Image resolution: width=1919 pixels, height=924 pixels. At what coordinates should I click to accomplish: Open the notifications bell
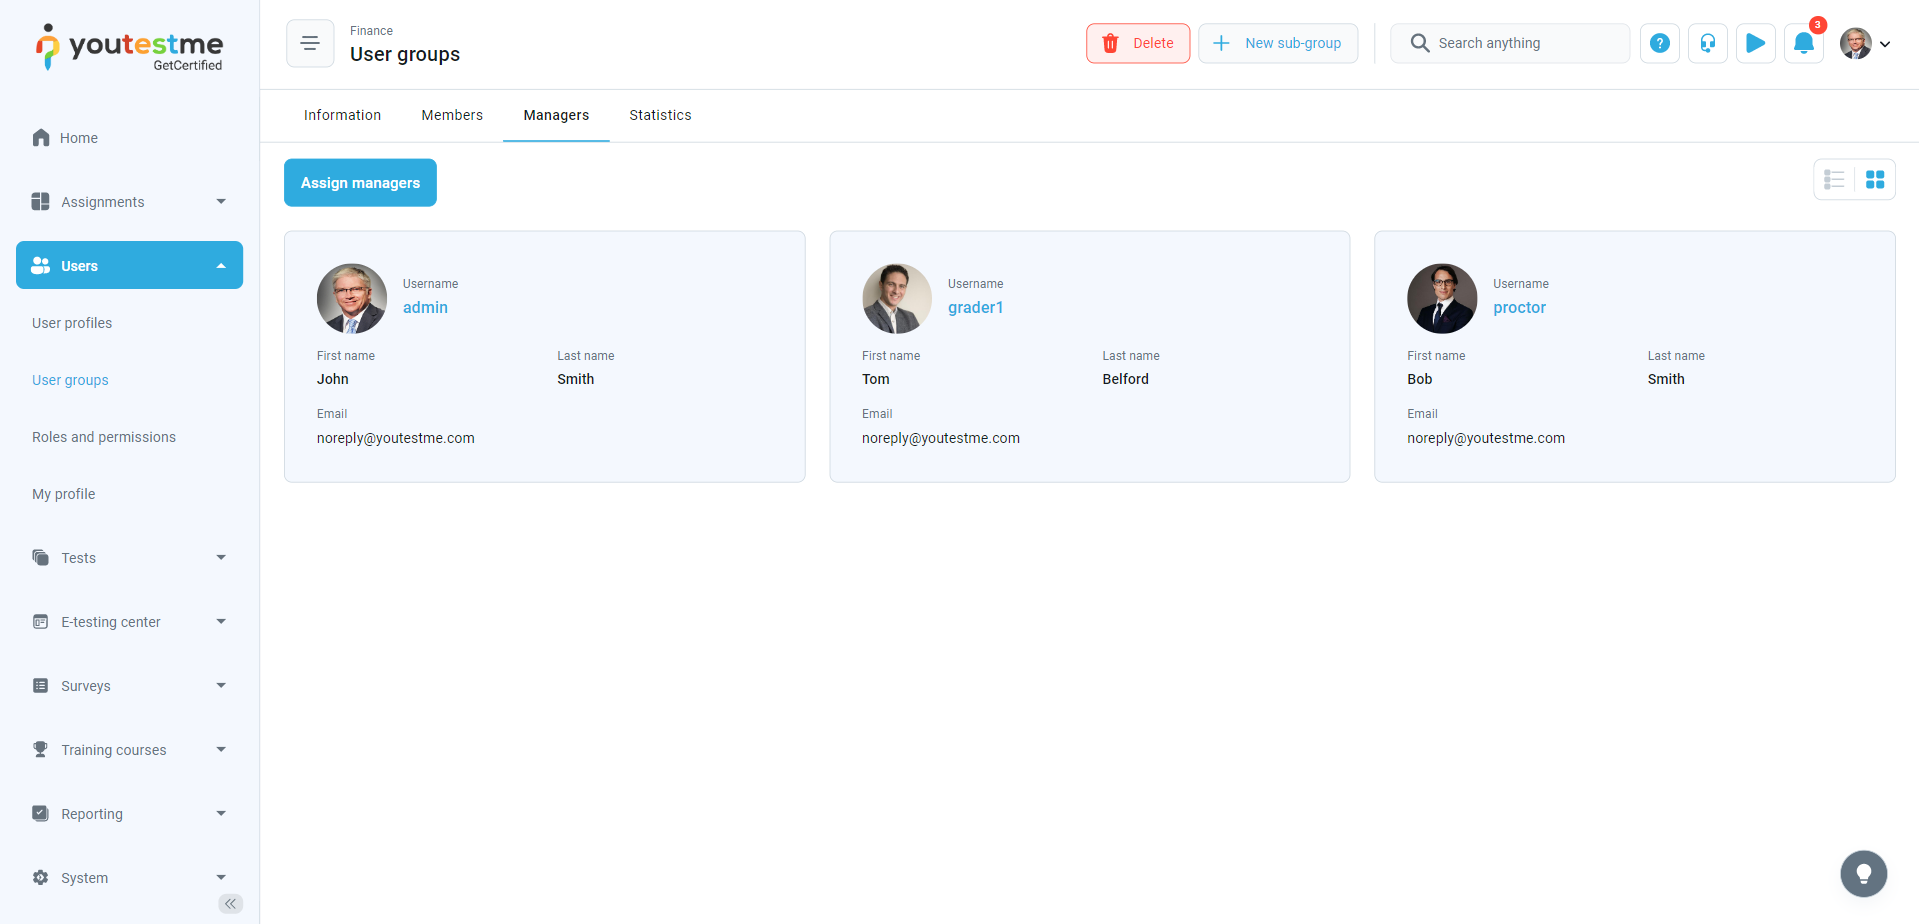pos(1803,43)
